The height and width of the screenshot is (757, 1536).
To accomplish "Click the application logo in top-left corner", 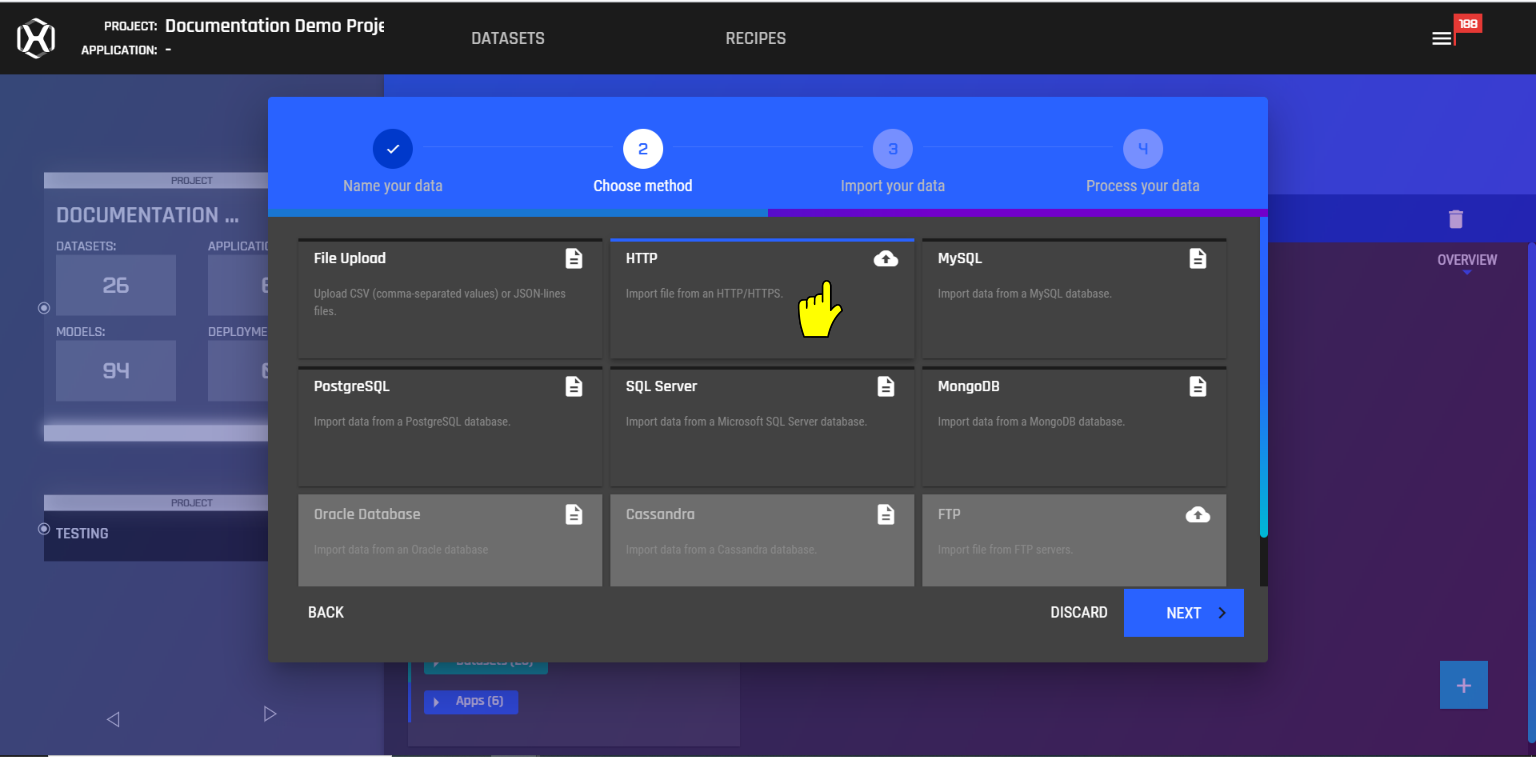I will 35,38.
